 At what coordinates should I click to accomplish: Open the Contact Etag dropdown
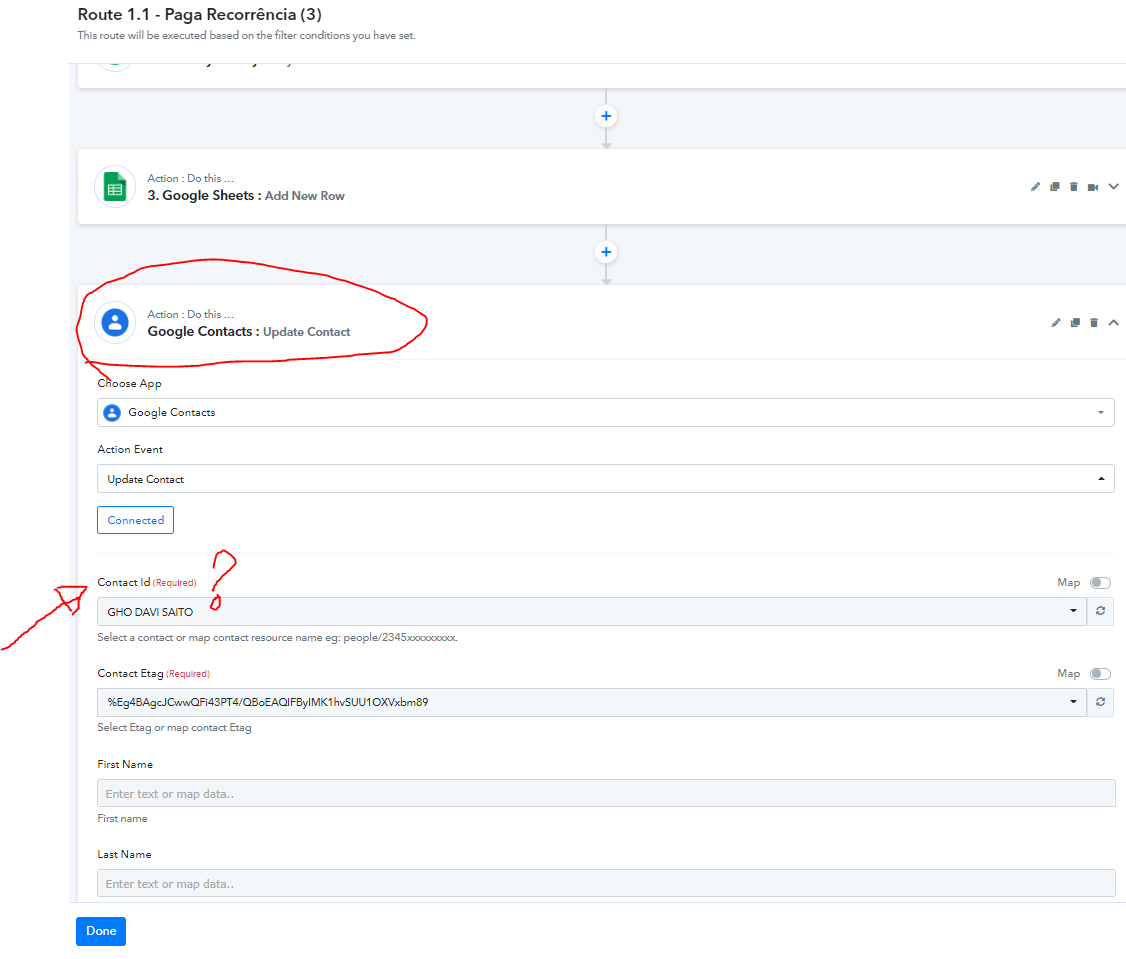[592, 702]
